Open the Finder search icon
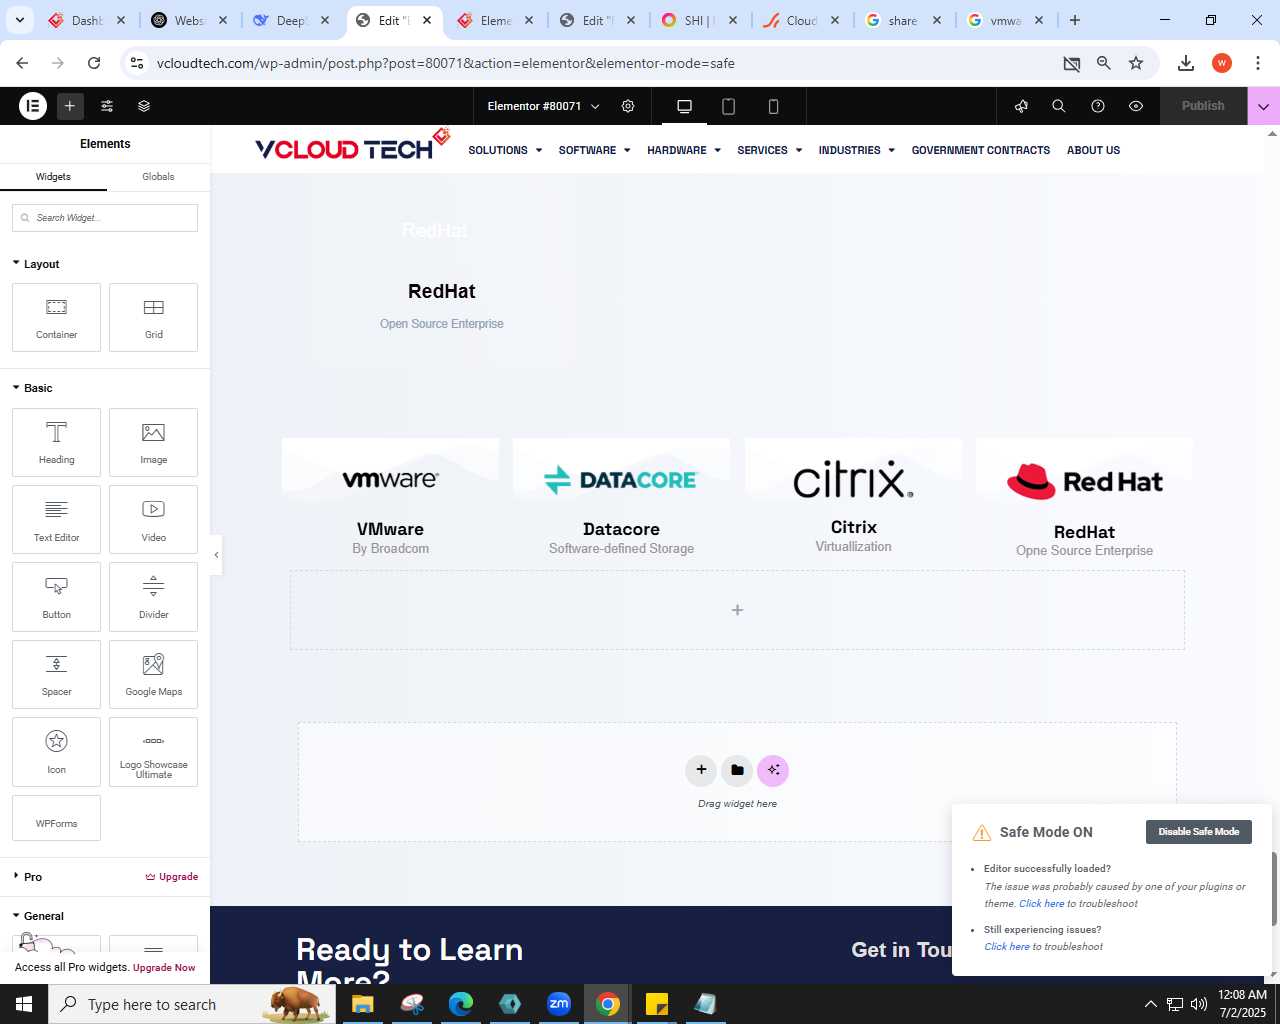The width and height of the screenshot is (1280, 1024). coord(1059,106)
